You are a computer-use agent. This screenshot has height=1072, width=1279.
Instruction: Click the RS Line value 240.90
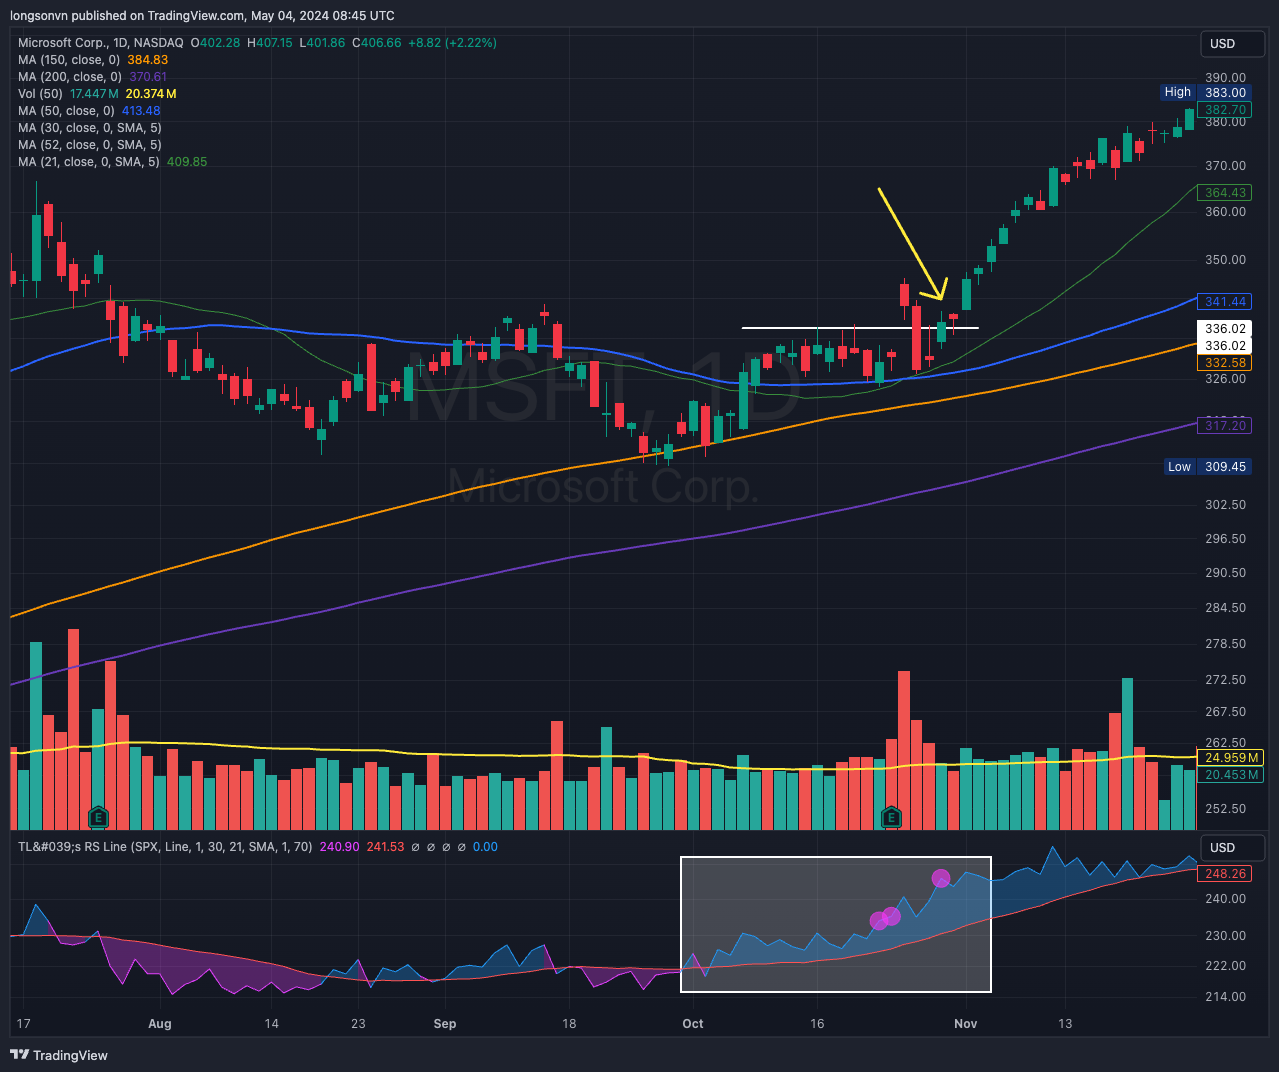point(339,847)
